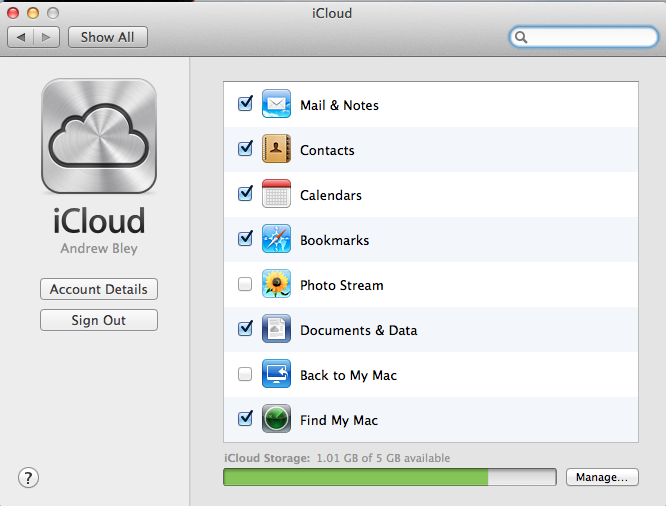The width and height of the screenshot is (666, 506).
Task: Click the Calendars icon
Action: pos(276,194)
